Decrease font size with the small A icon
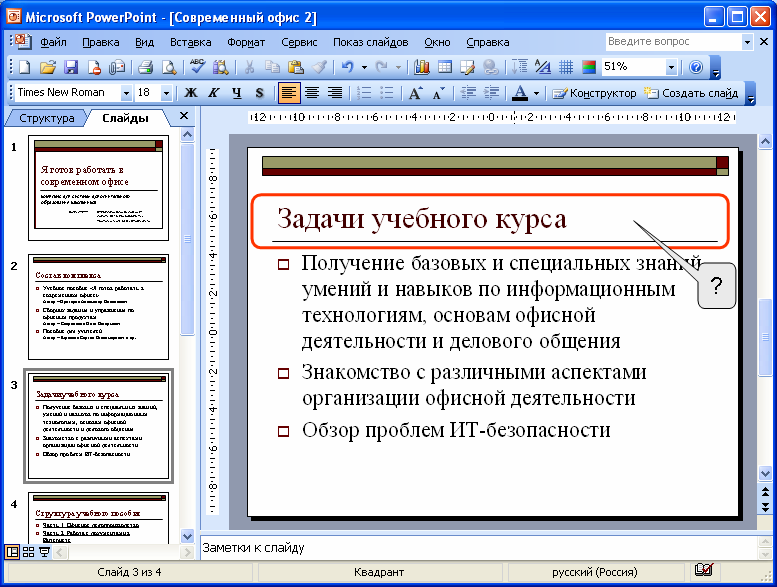The width and height of the screenshot is (777, 587). [439, 93]
